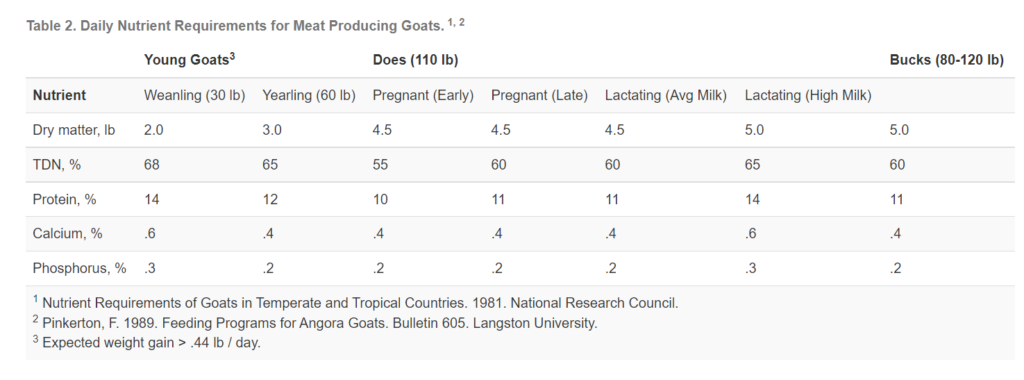Click the Pinkerton Langston University footnote
This screenshot has width=1024, height=380.
[x=315, y=323]
